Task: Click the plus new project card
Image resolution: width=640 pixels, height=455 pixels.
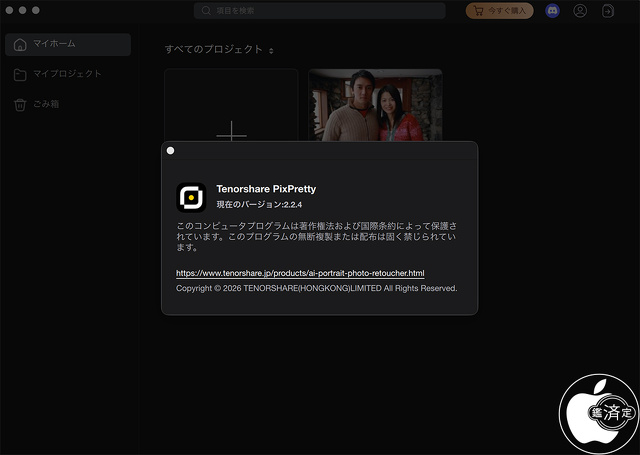Action: [231, 105]
